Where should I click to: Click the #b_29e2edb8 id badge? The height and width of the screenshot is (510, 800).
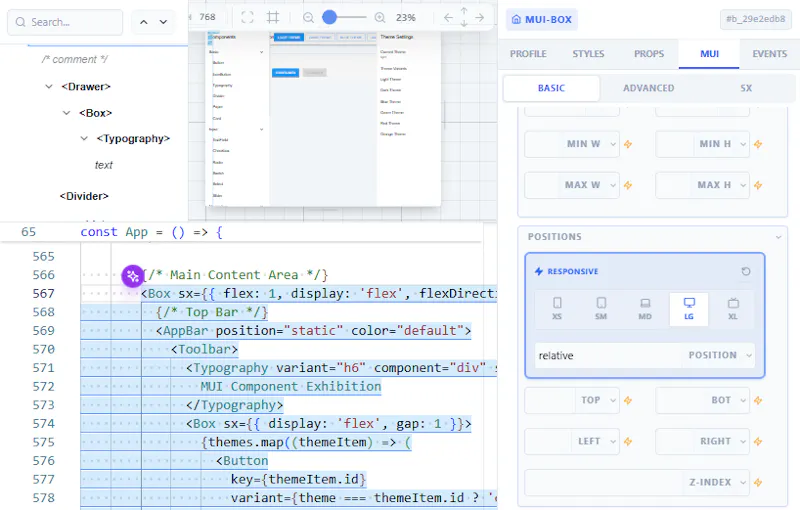point(756,19)
